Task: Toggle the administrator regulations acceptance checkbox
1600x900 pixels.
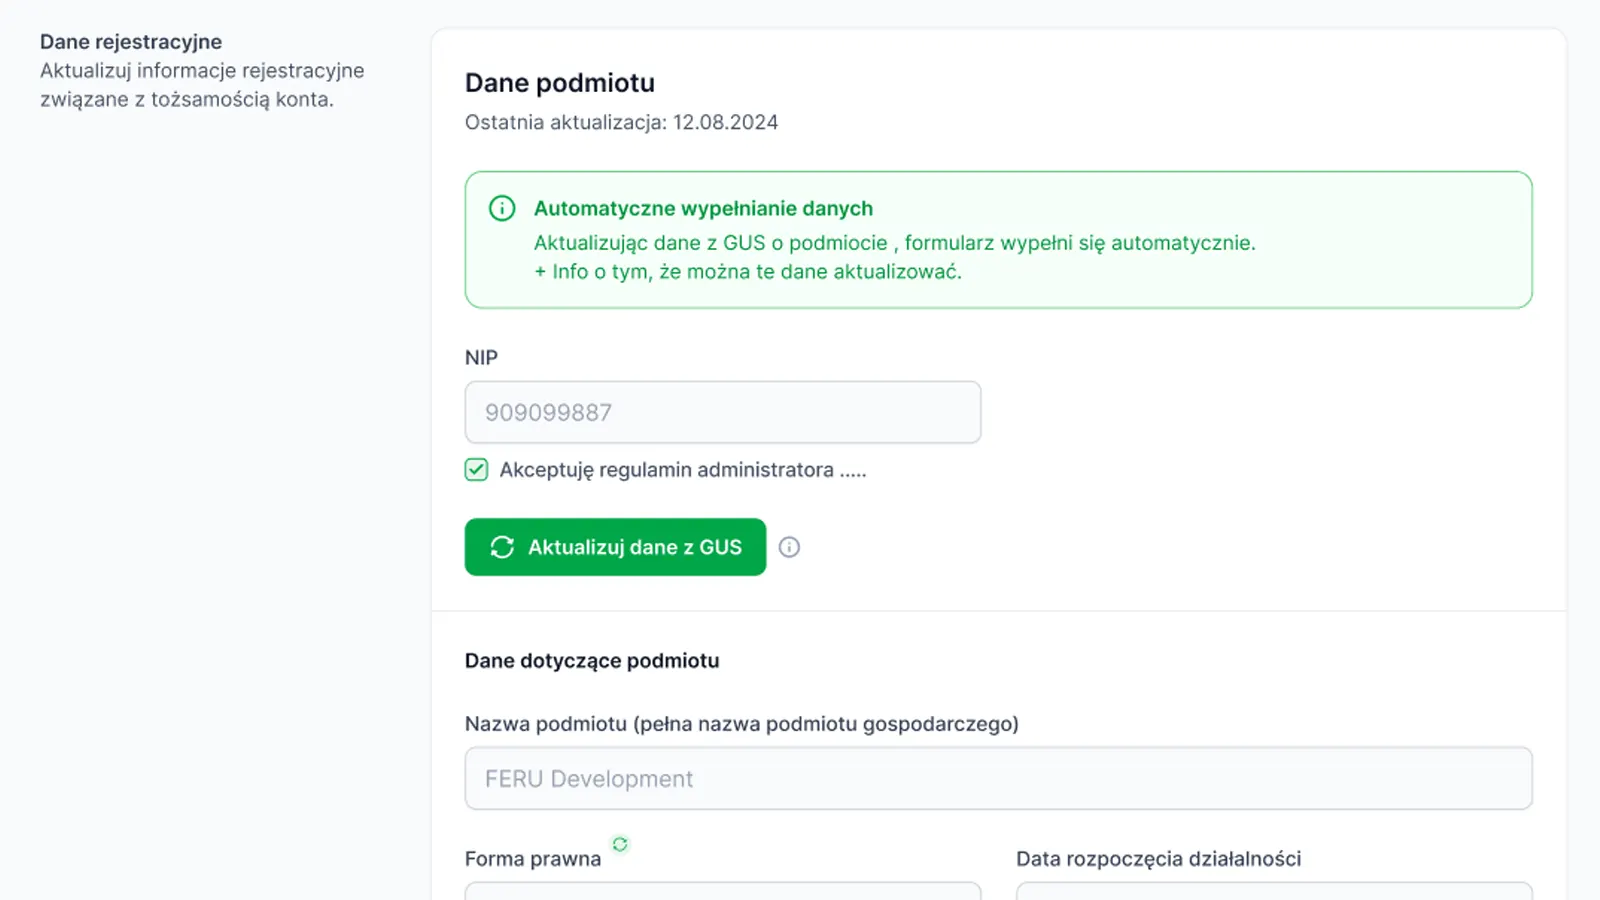Action: [475, 469]
